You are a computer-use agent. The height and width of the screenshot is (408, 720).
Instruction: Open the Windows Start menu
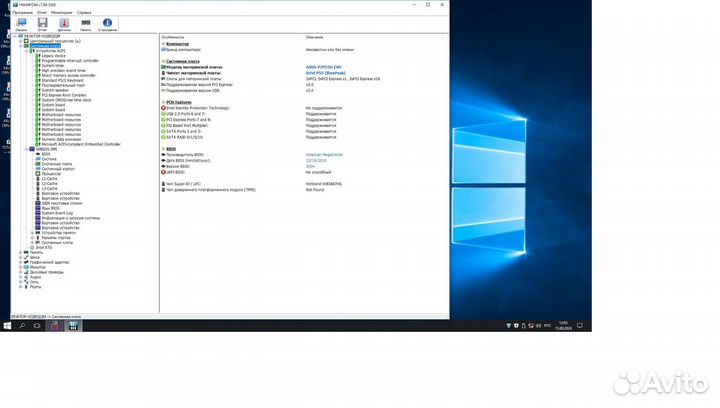(x=7, y=326)
